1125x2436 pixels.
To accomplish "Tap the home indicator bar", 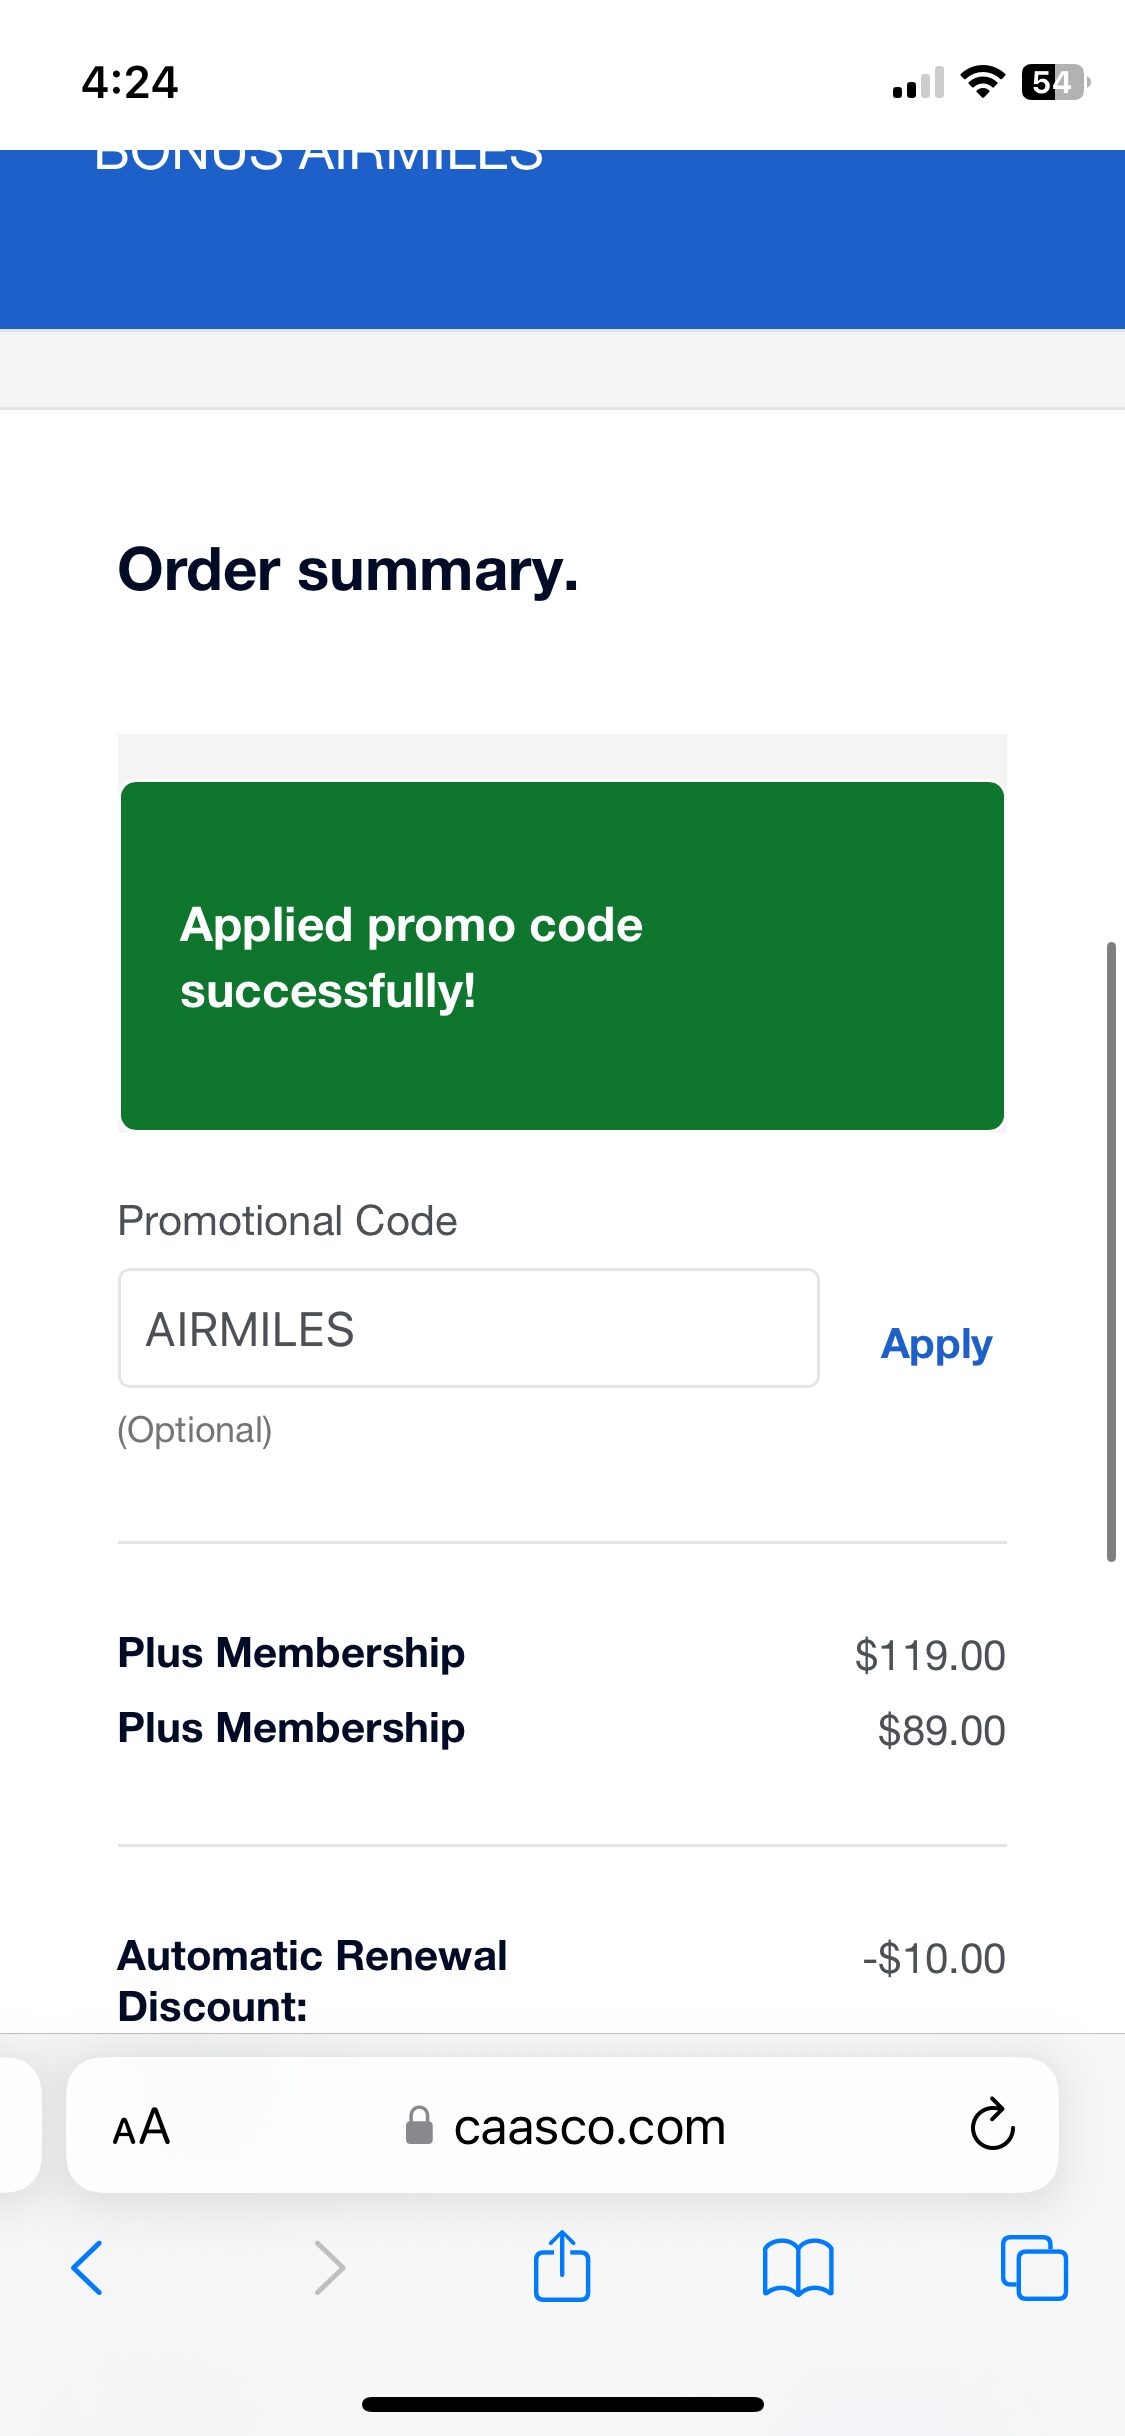I will [x=562, y=2404].
